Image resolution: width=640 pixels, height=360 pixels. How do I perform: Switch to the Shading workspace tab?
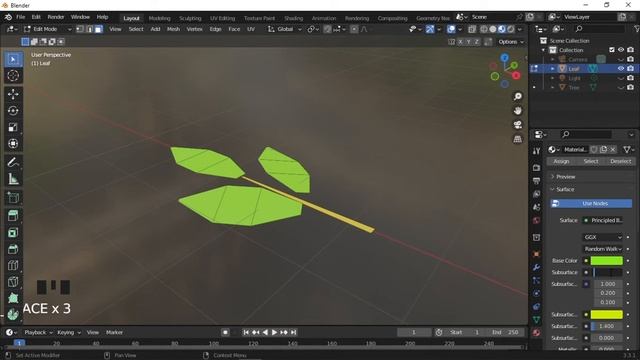tap(293, 18)
